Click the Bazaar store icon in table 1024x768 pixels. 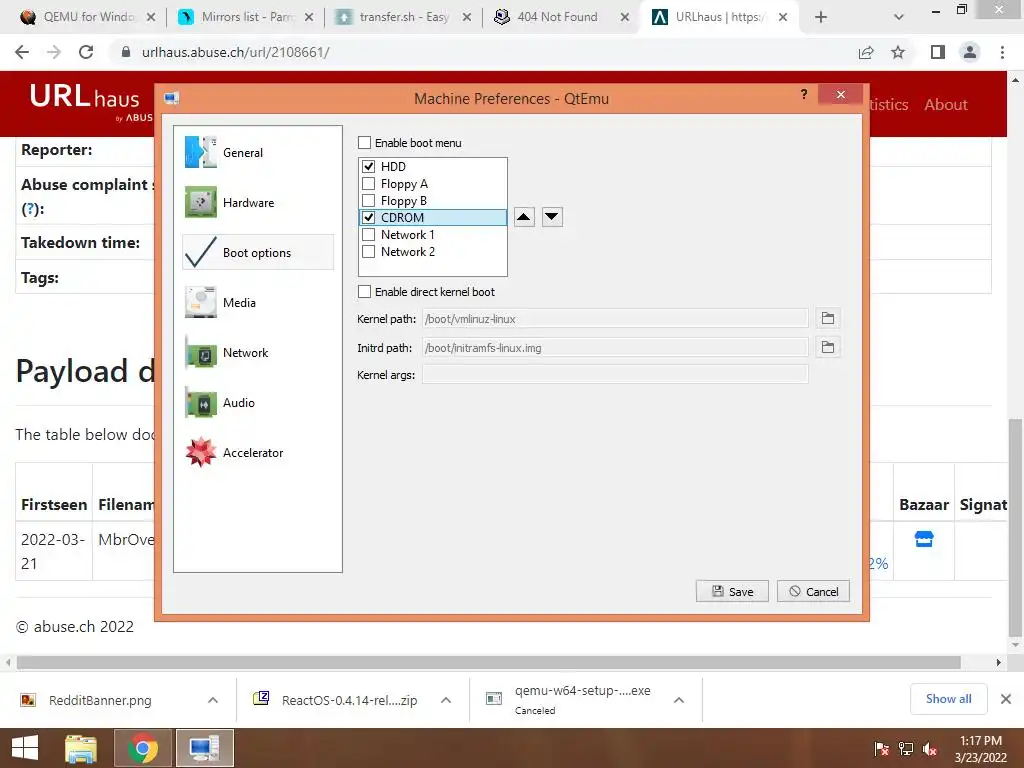pyautogui.click(x=924, y=539)
